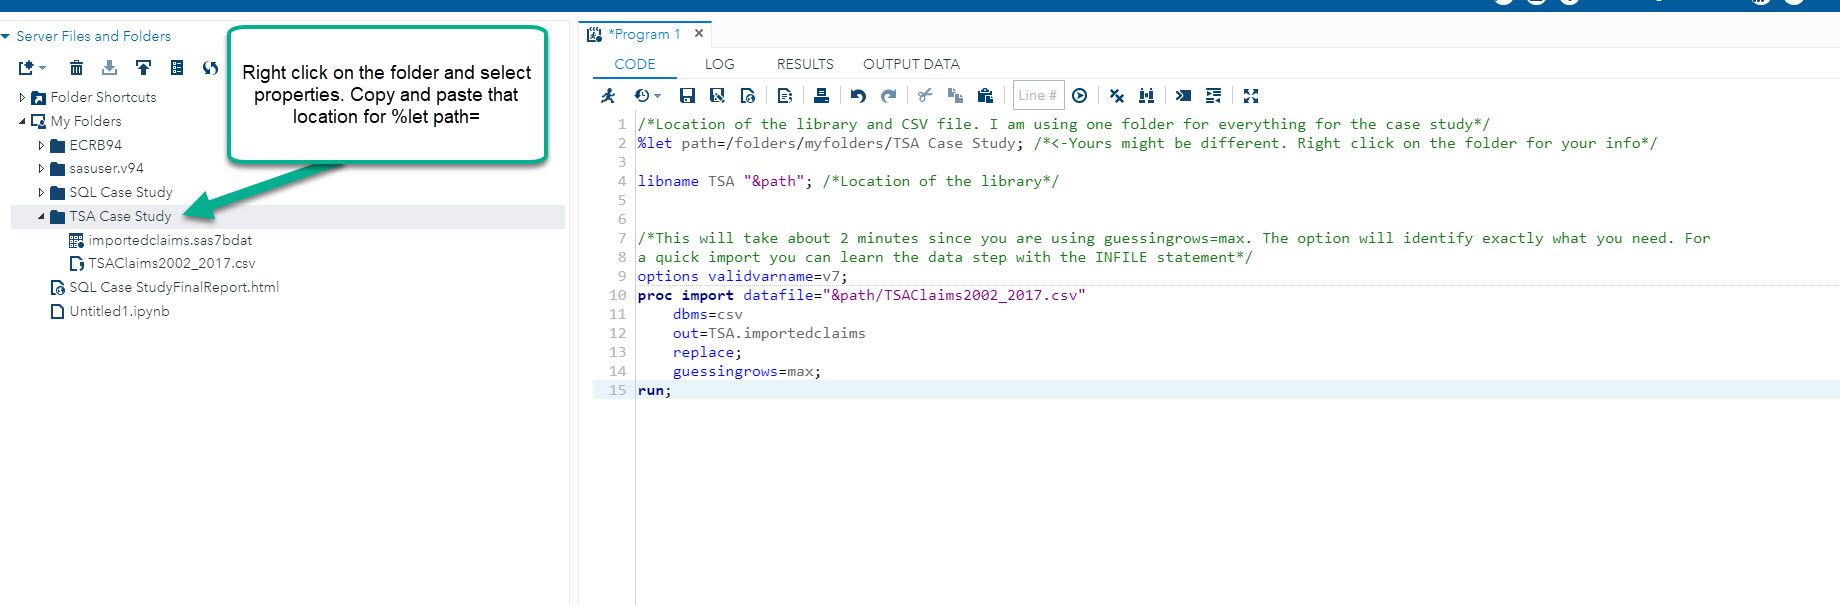Click the Line # input field
Viewport: 1840px width, 605px height.
click(x=1037, y=96)
